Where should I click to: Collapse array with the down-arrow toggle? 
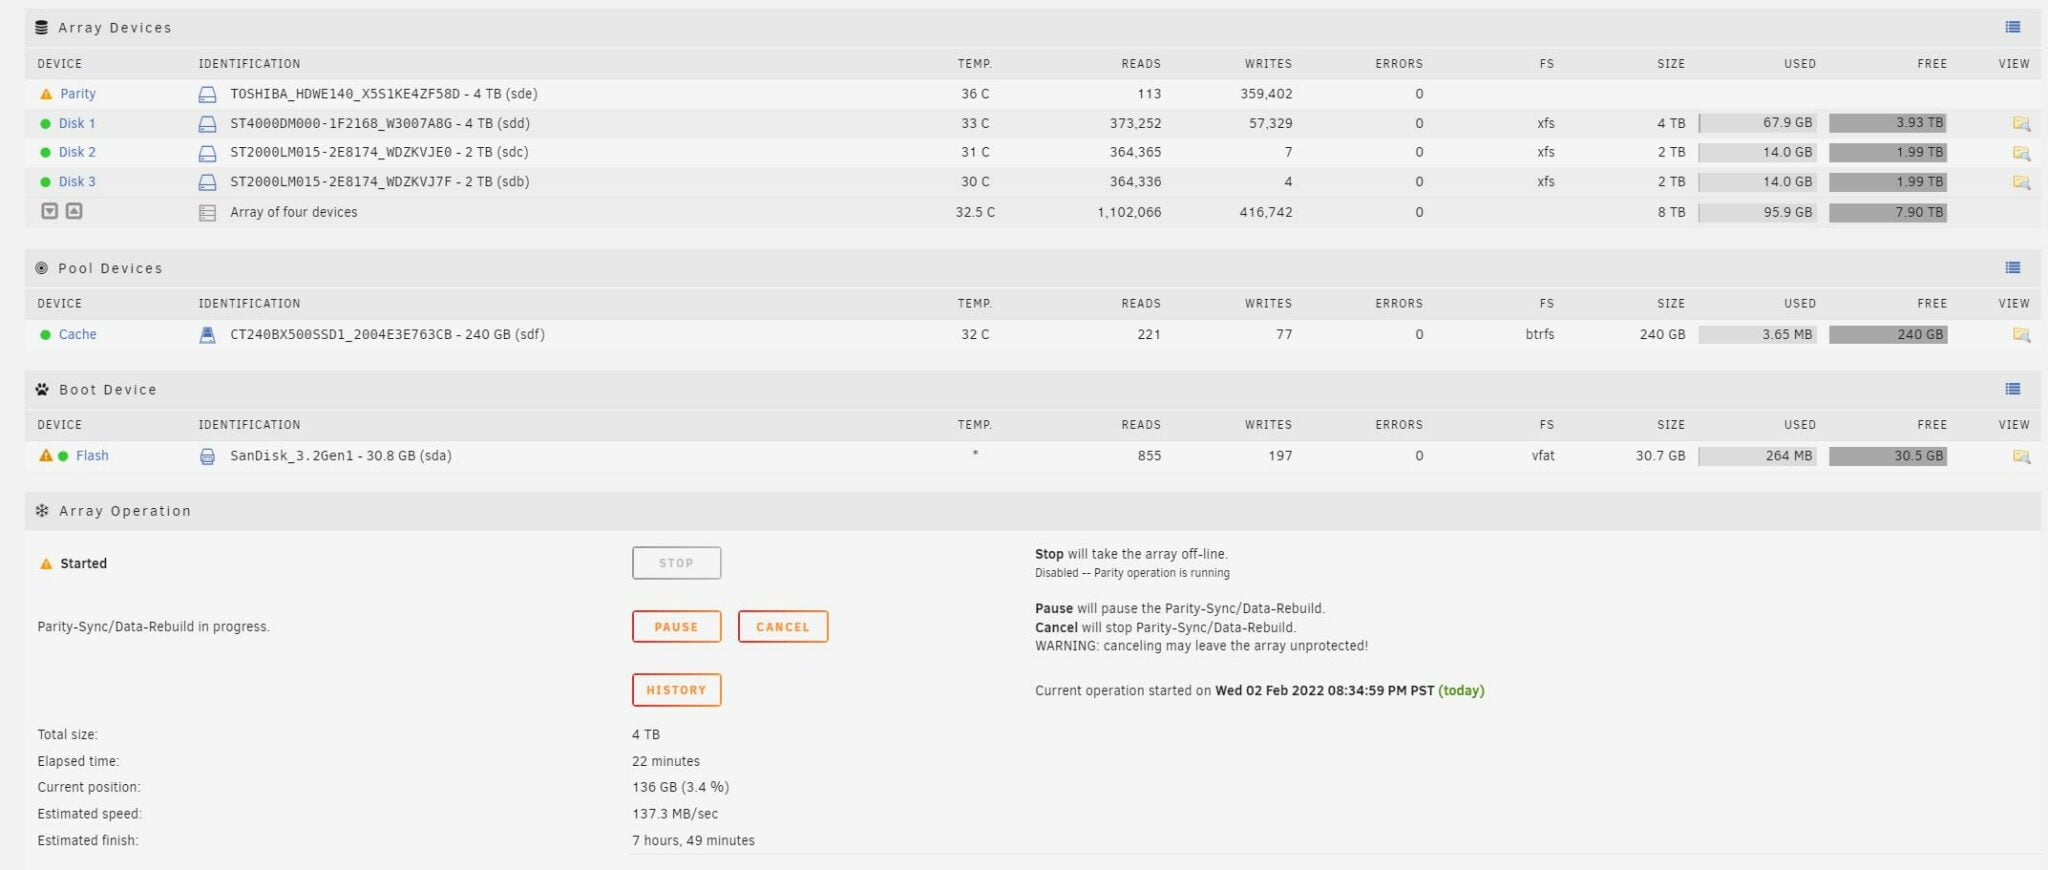coord(50,211)
